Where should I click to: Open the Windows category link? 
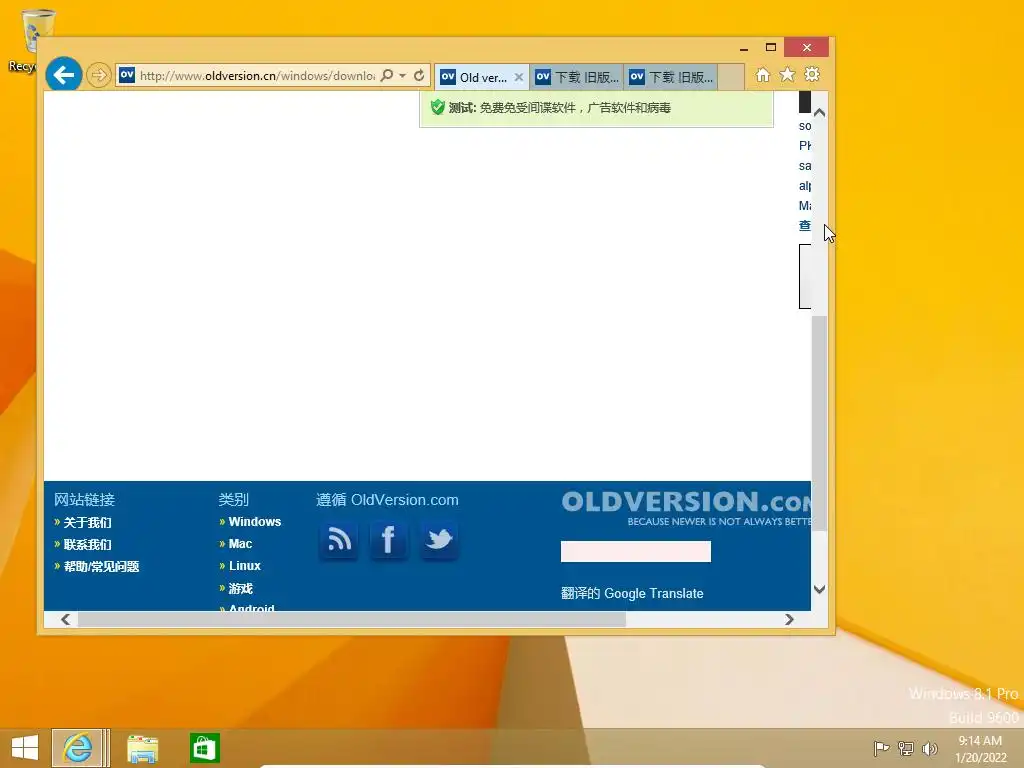coord(255,522)
